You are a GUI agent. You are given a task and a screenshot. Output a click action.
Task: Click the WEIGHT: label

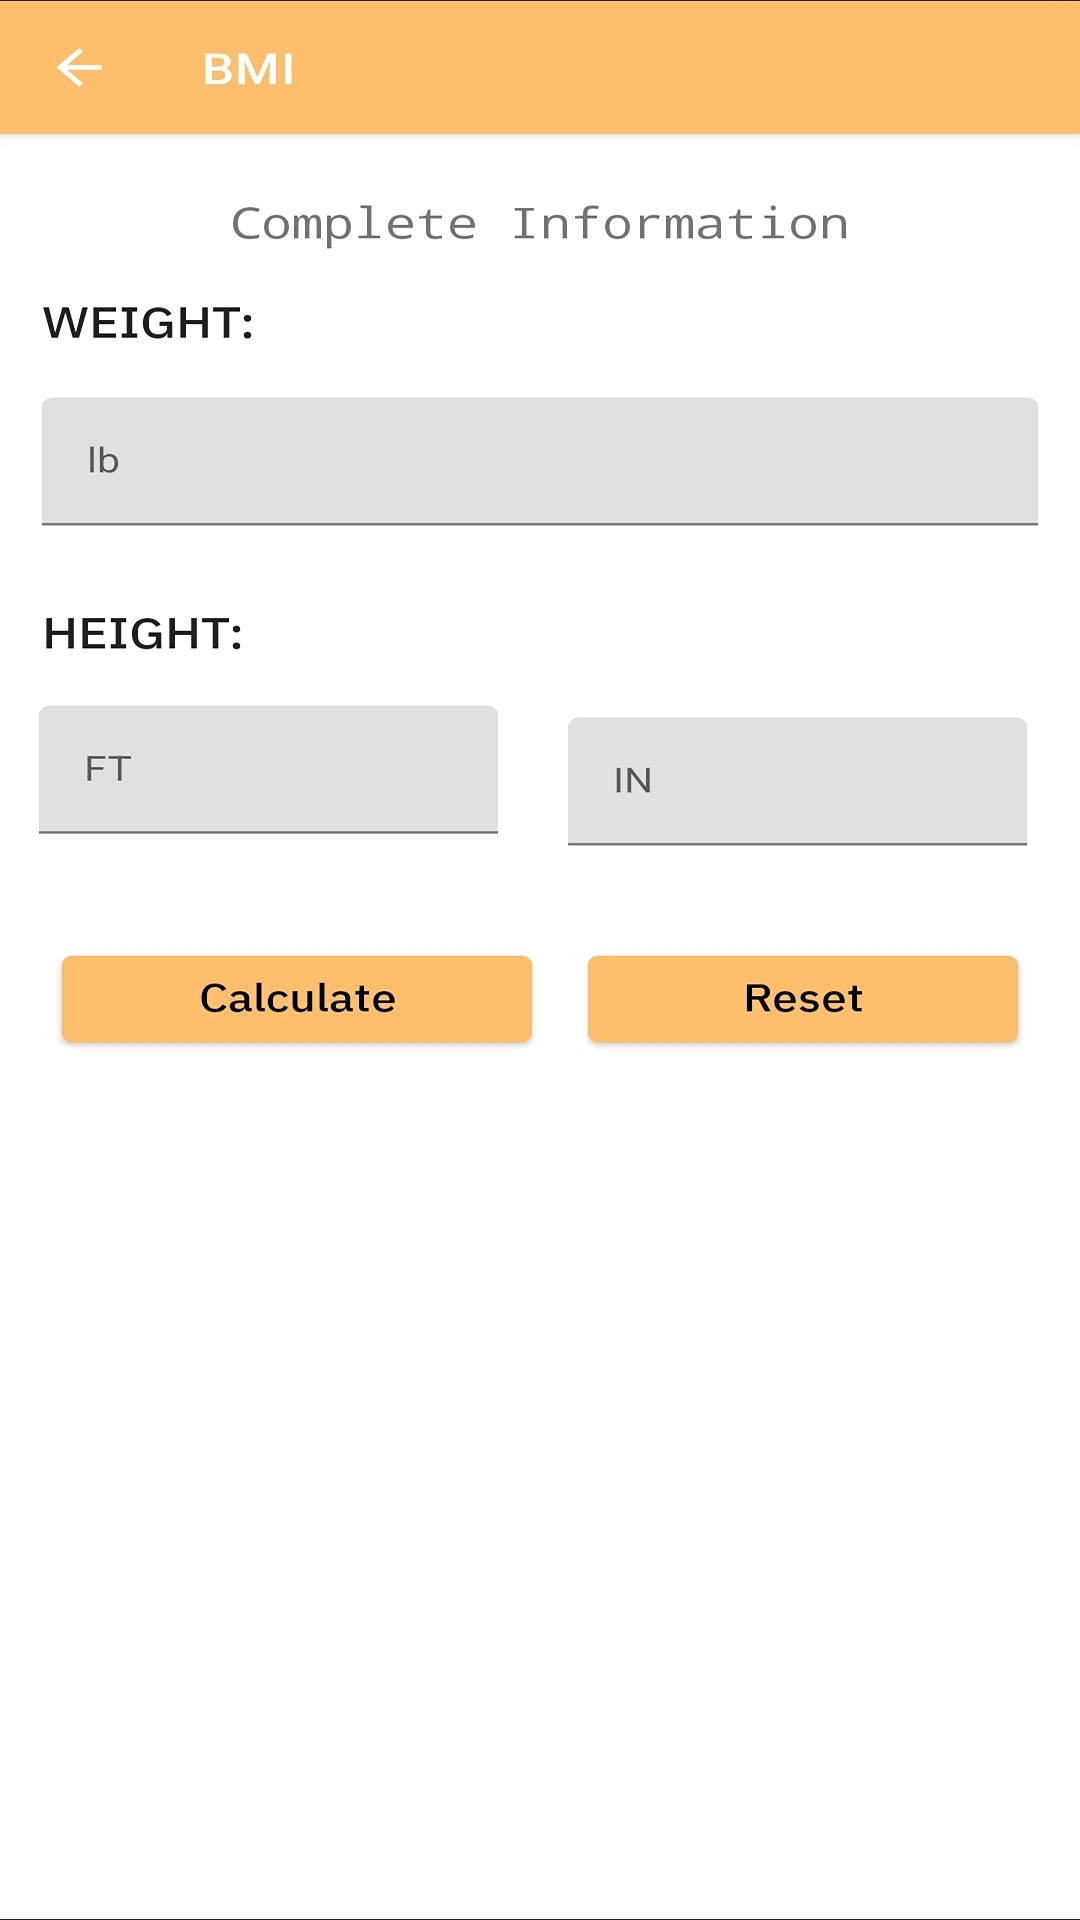pyautogui.click(x=150, y=322)
